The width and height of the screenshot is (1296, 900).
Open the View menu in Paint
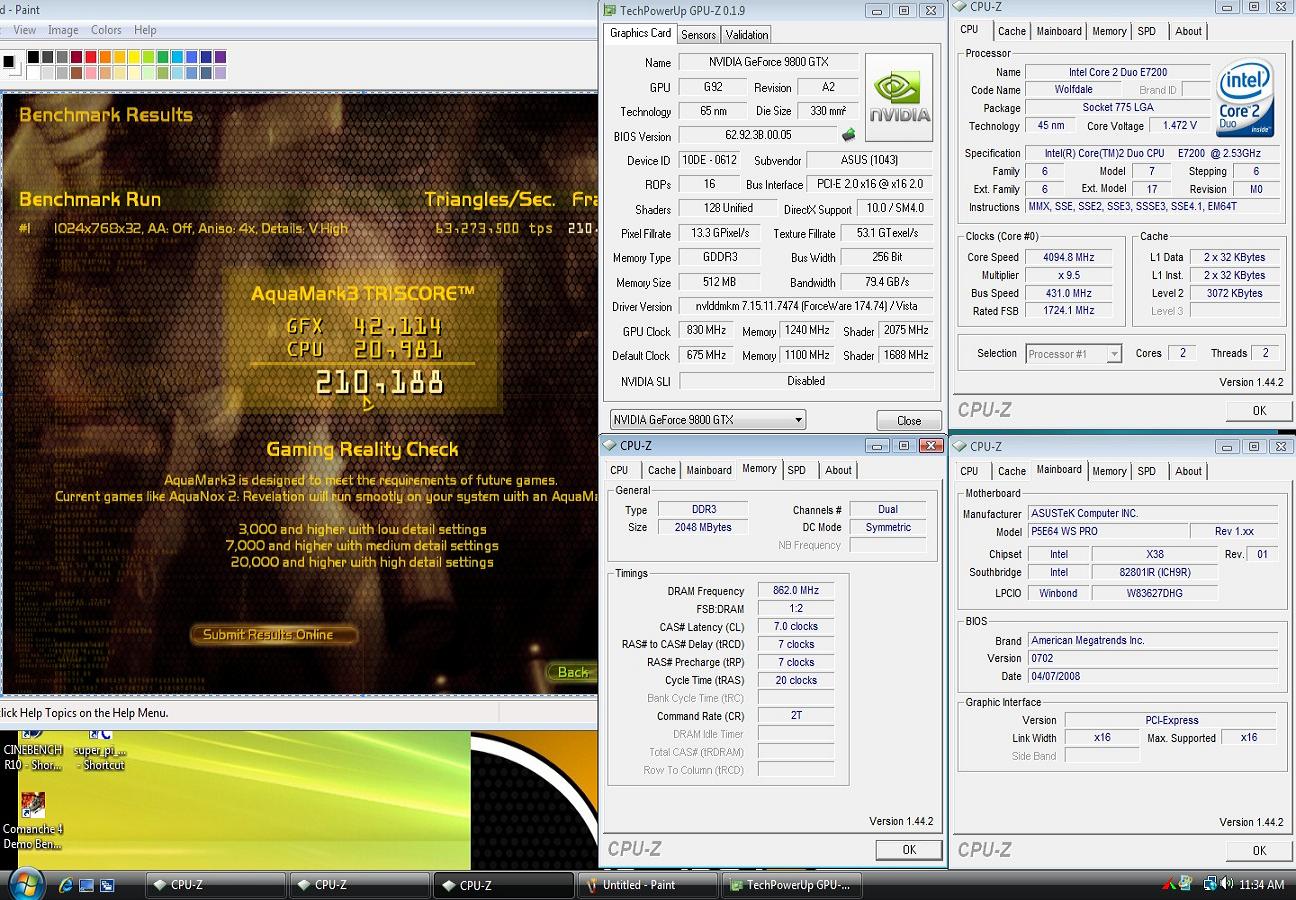coord(25,30)
